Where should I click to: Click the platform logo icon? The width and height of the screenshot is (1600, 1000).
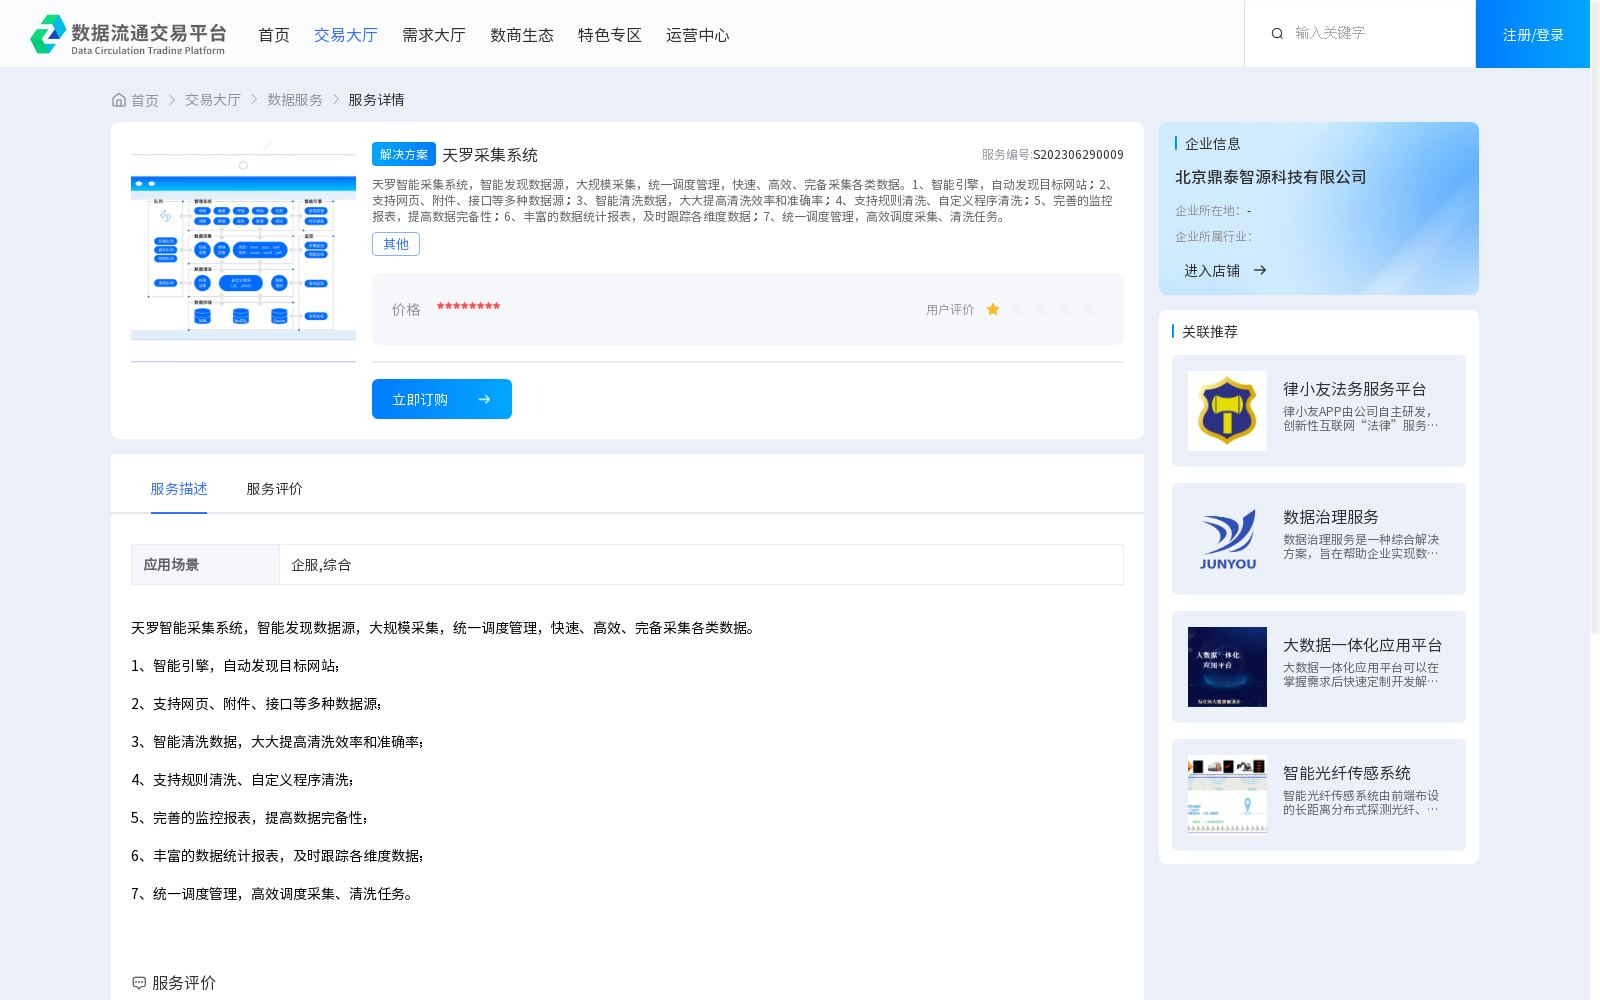tap(48, 34)
